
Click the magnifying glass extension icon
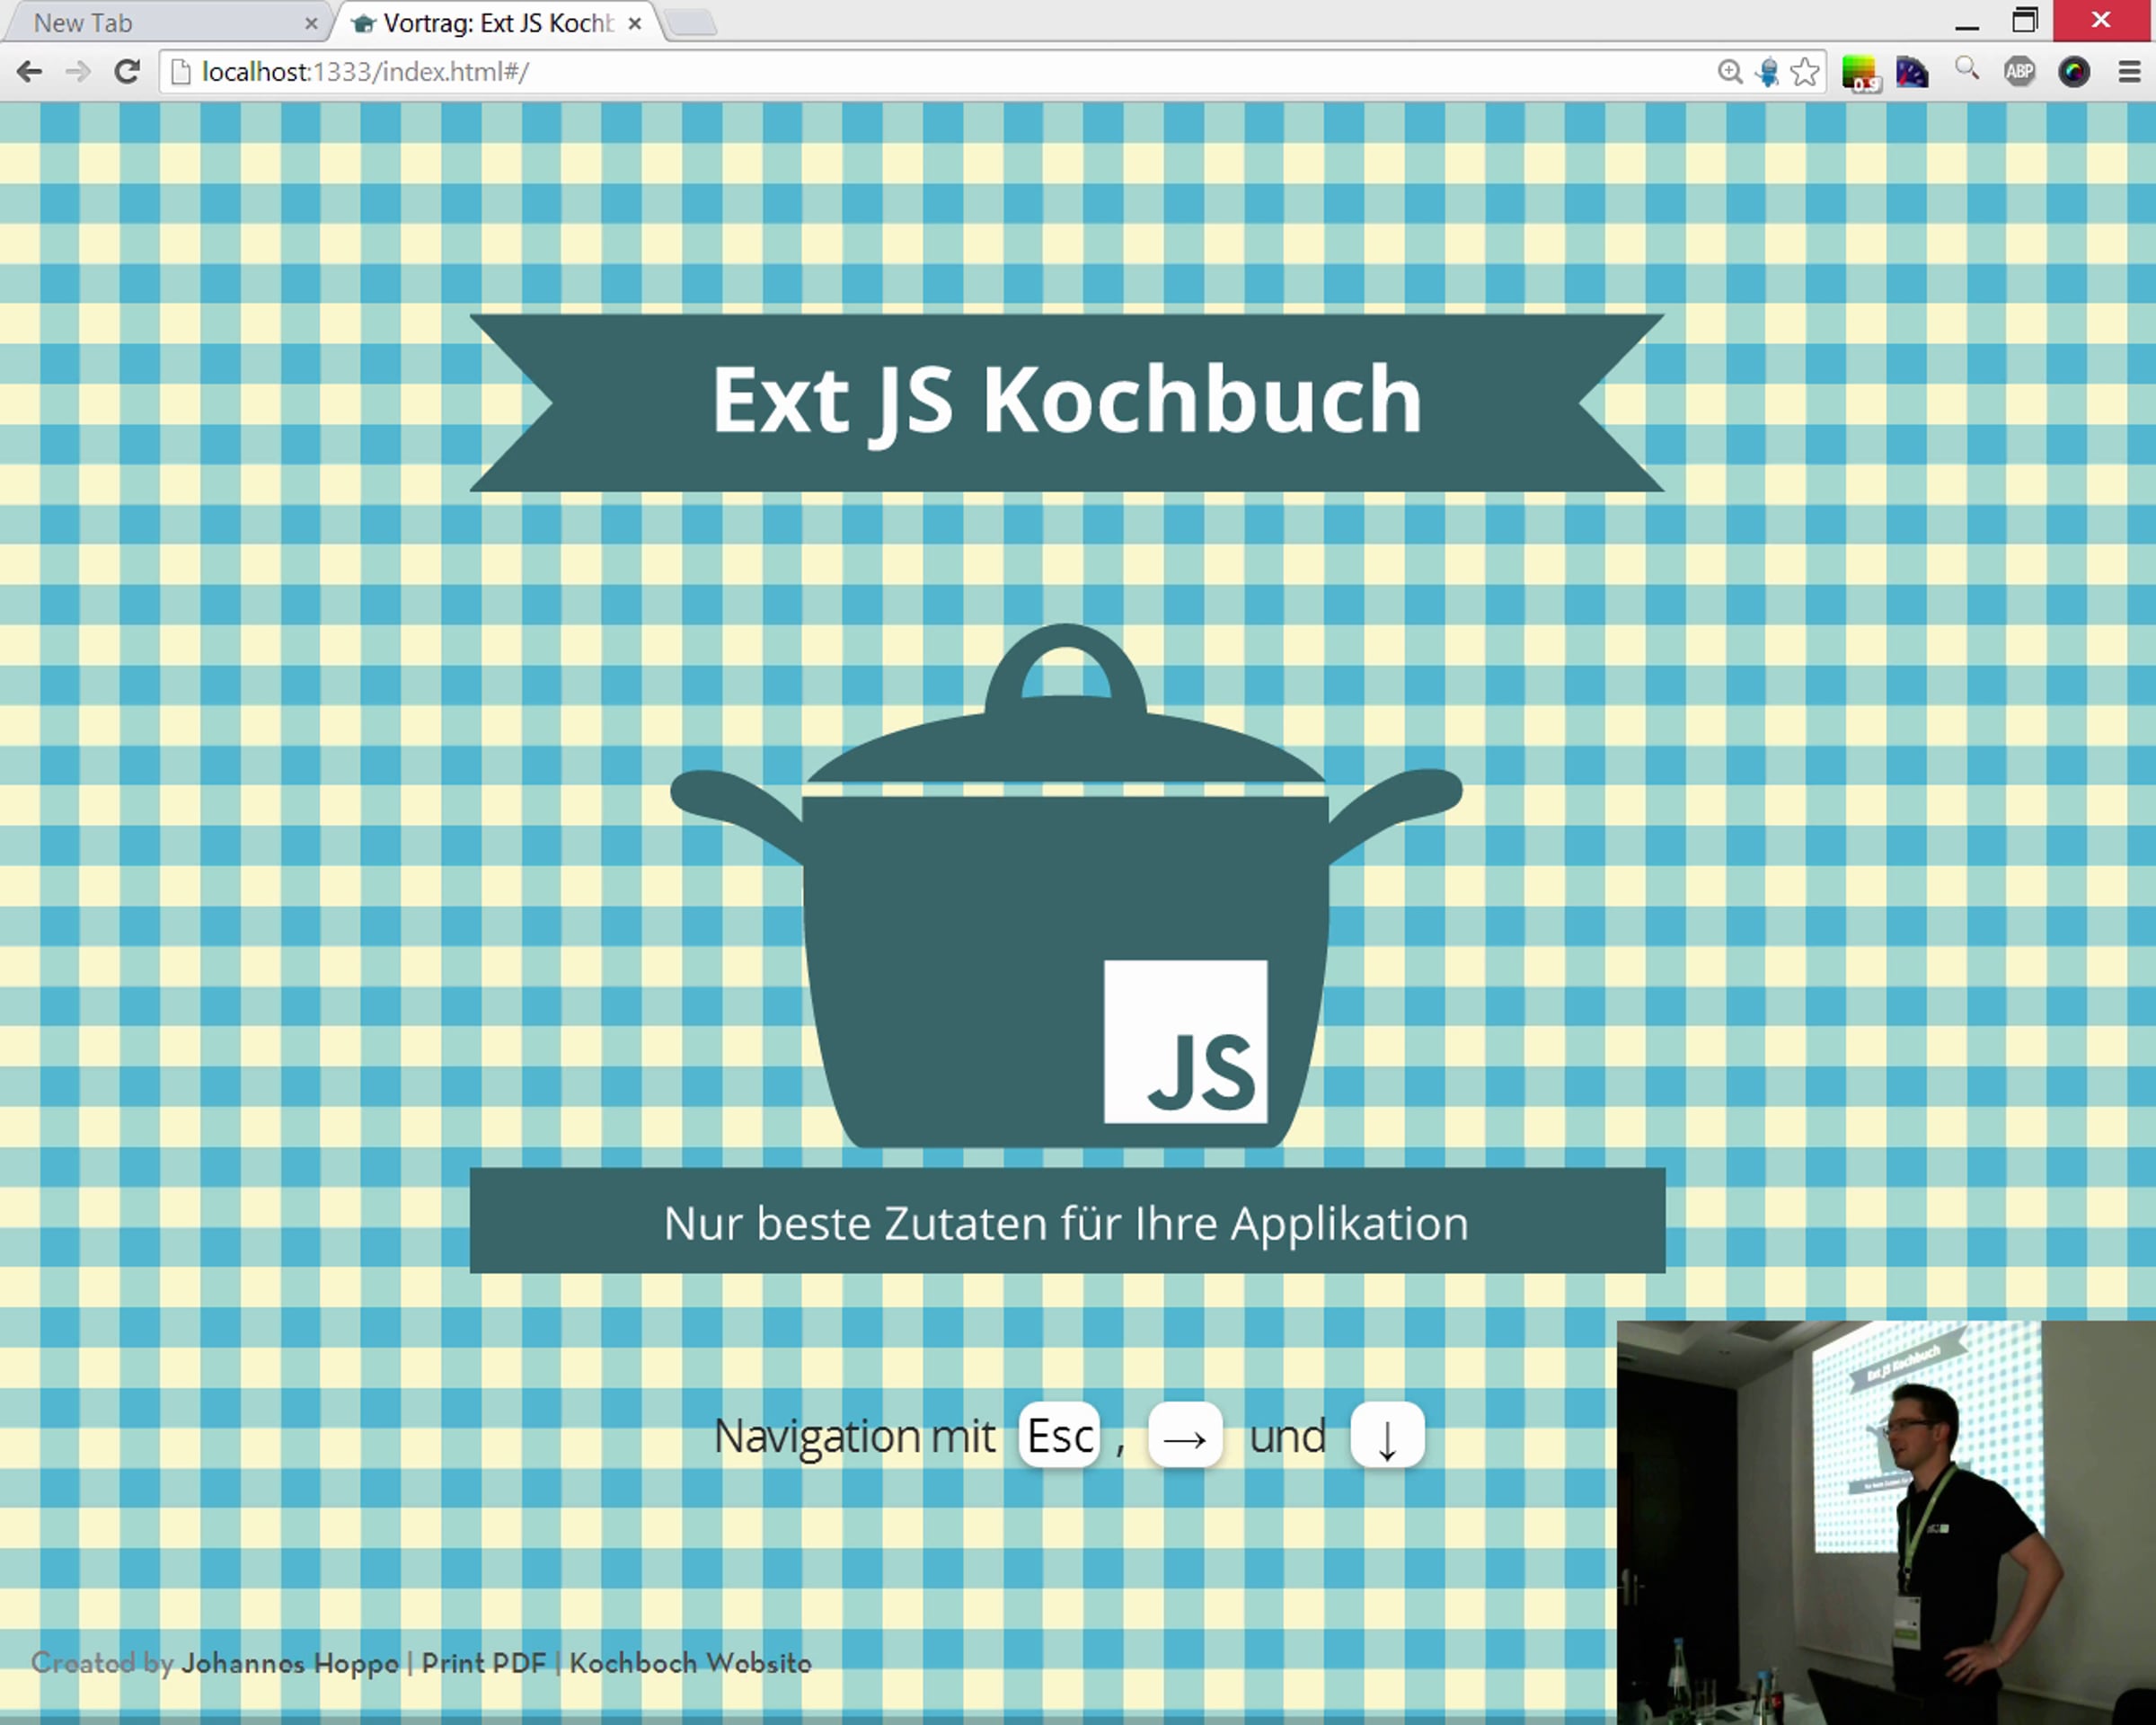coord(1966,70)
